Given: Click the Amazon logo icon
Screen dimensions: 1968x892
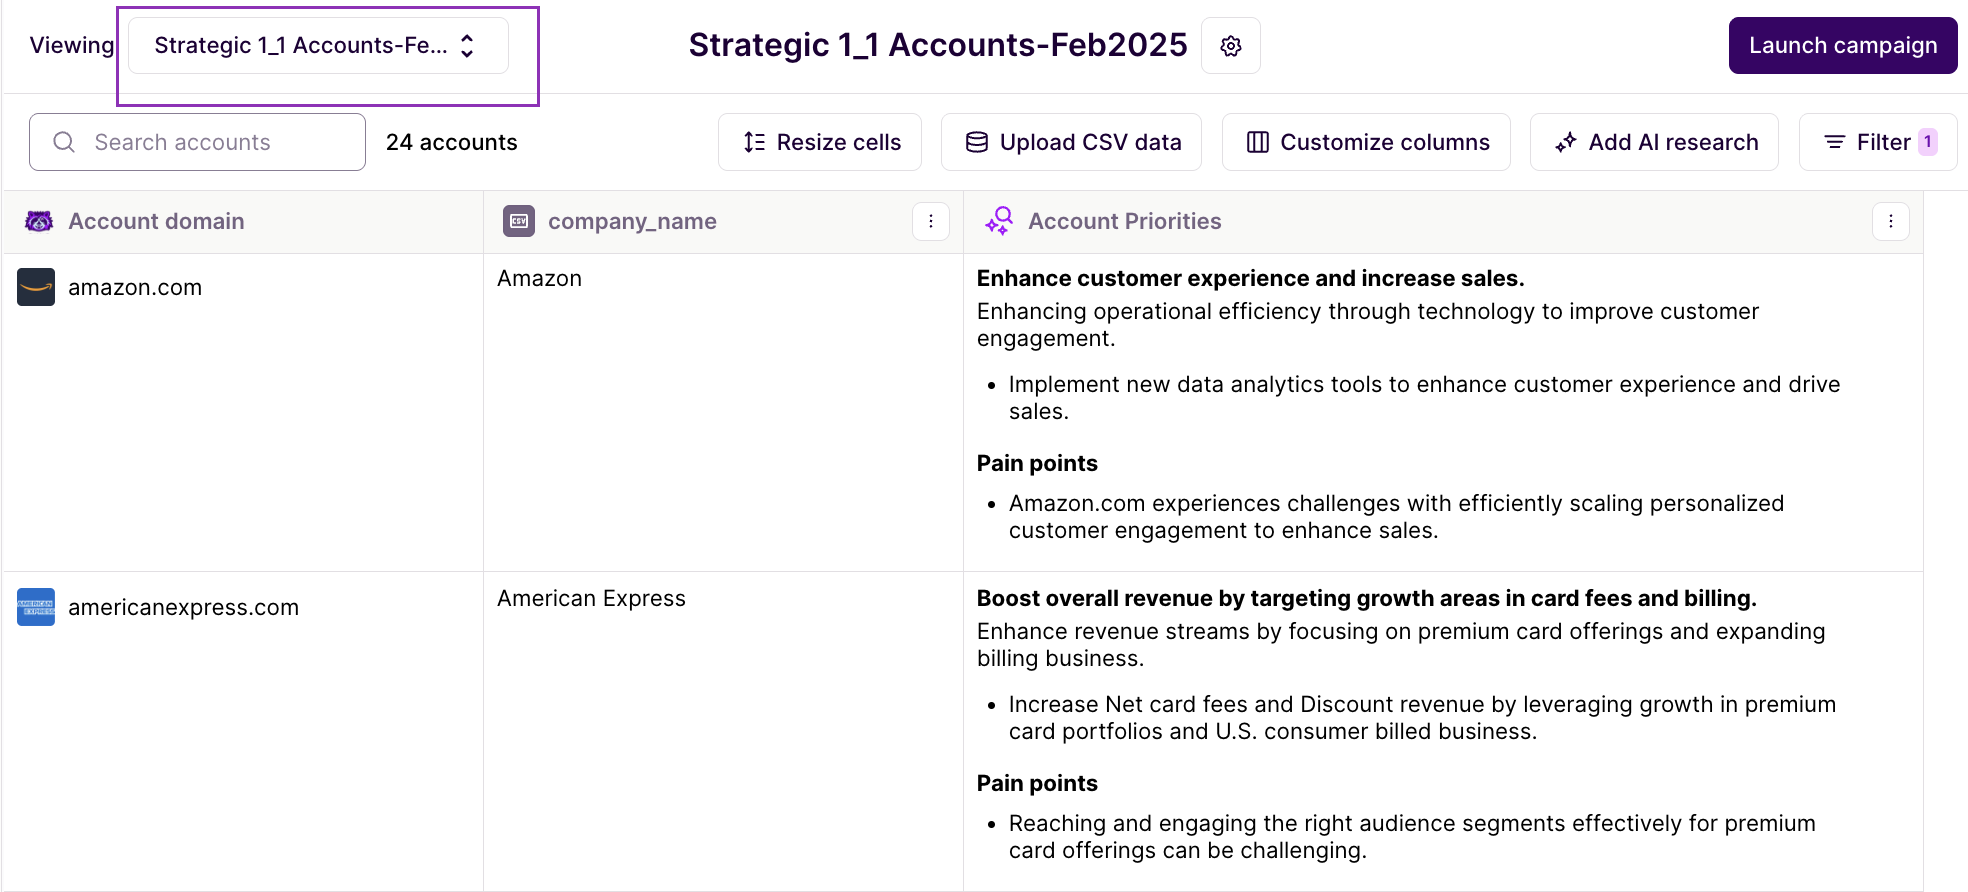Looking at the screenshot, I should [x=36, y=287].
